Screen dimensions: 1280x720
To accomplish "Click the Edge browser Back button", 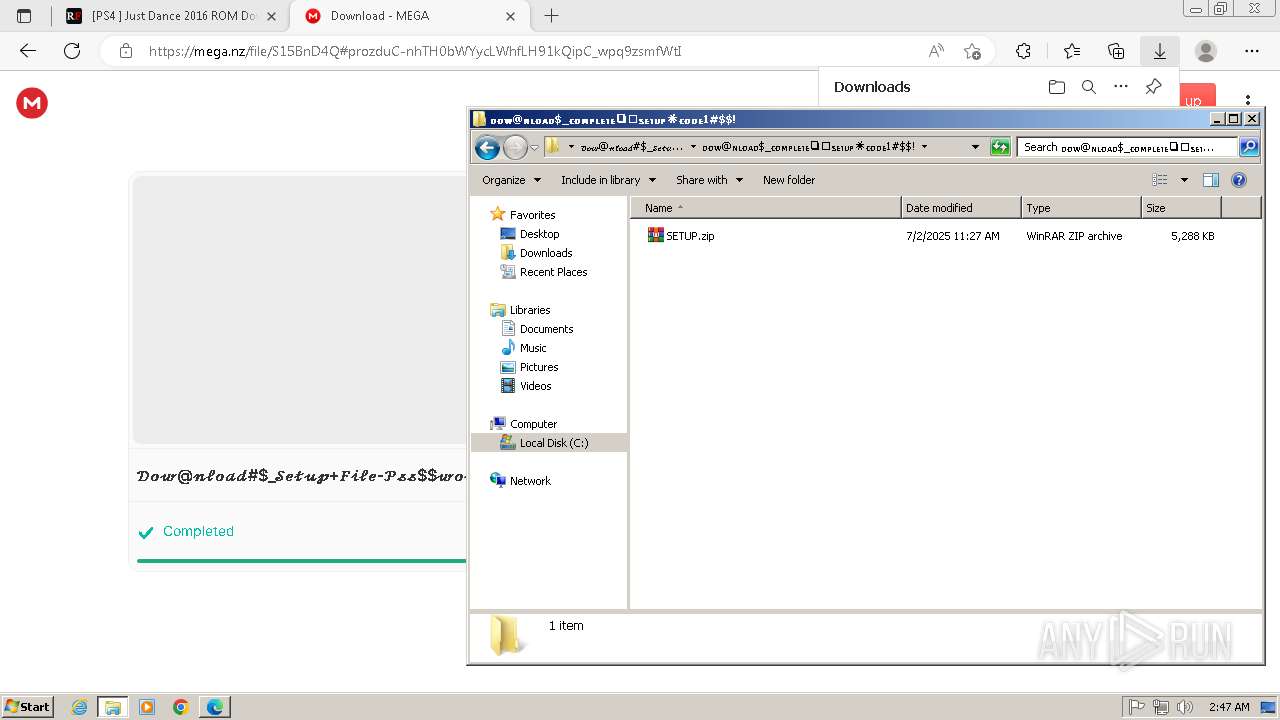I will click(x=28, y=51).
